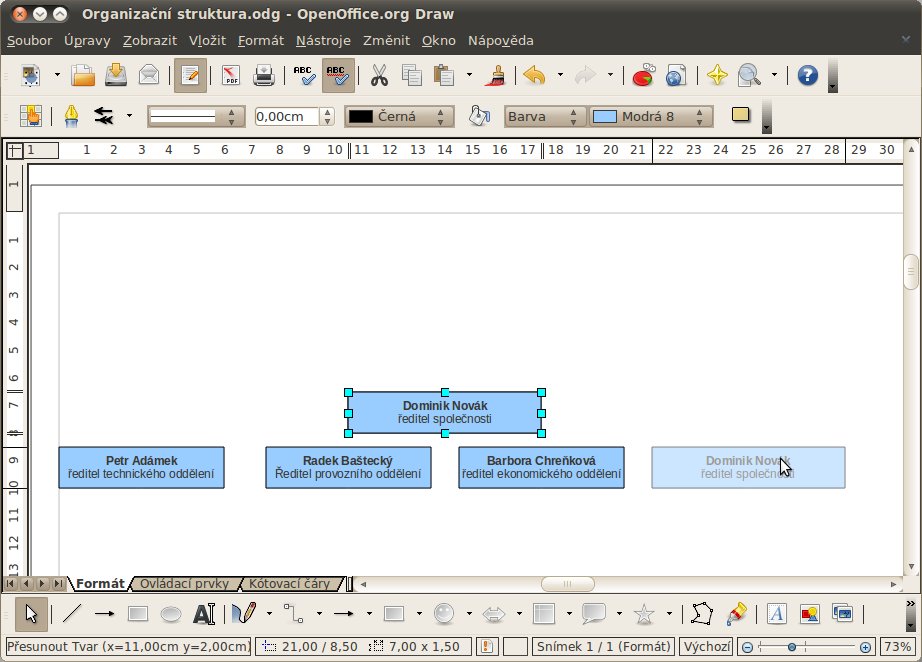Select the Barbora Chreňková box
922x662 pixels.
point(541,467)
